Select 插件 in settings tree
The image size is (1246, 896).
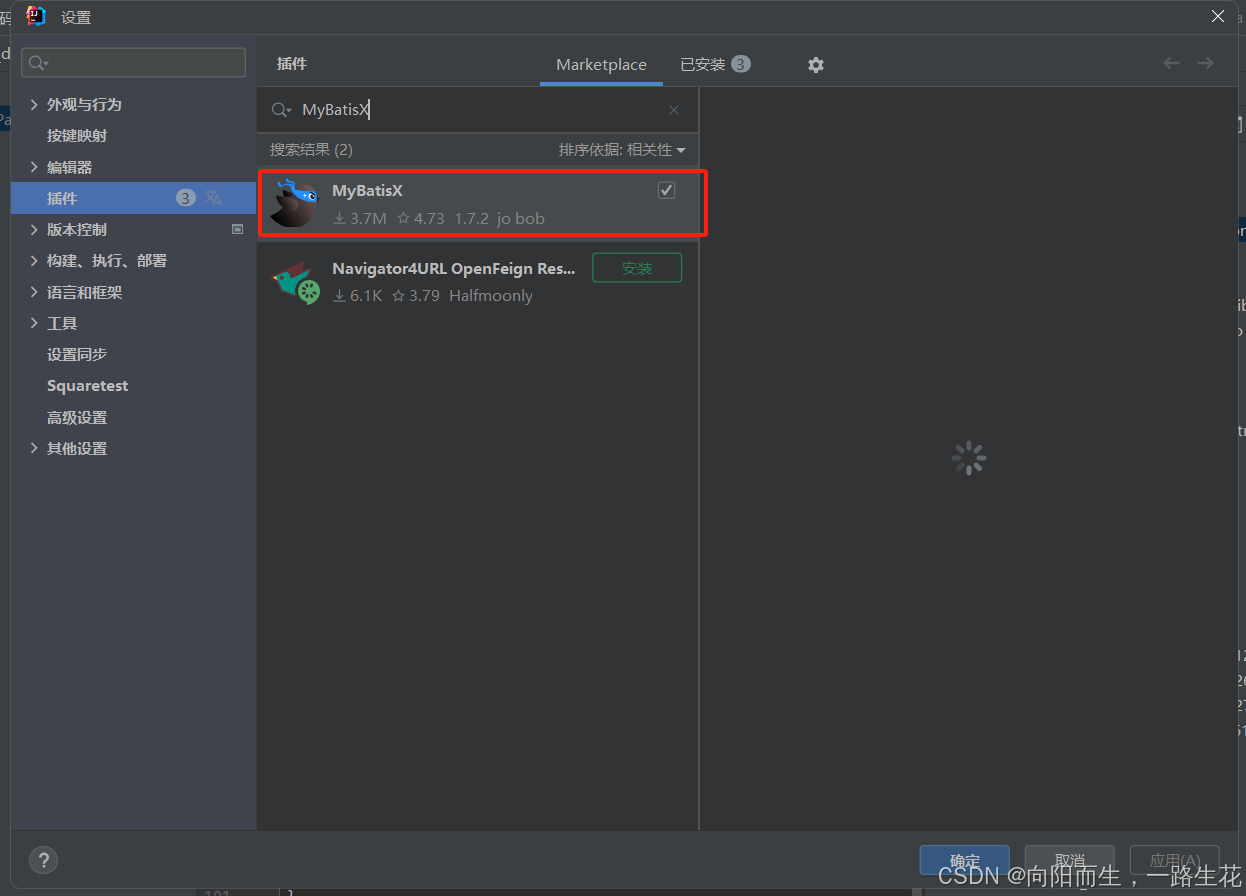(x=133, y=198)
